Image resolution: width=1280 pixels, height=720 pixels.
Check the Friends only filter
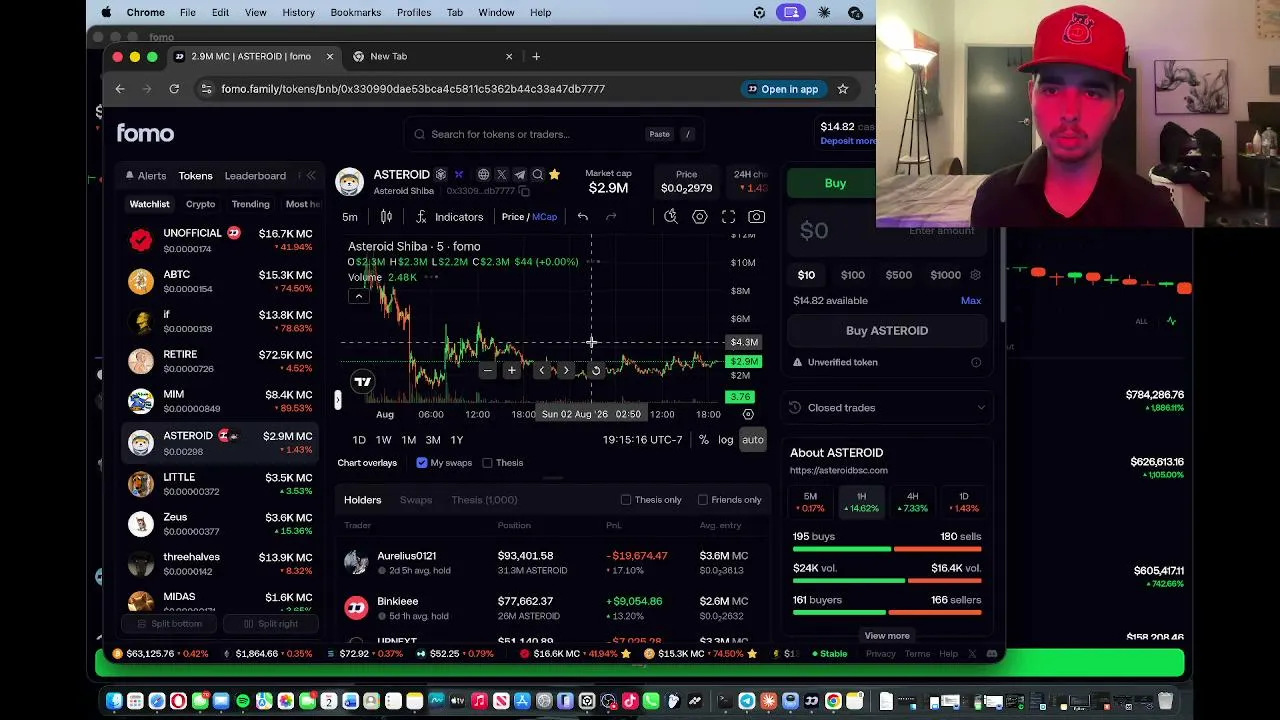(x=703, y=500)
